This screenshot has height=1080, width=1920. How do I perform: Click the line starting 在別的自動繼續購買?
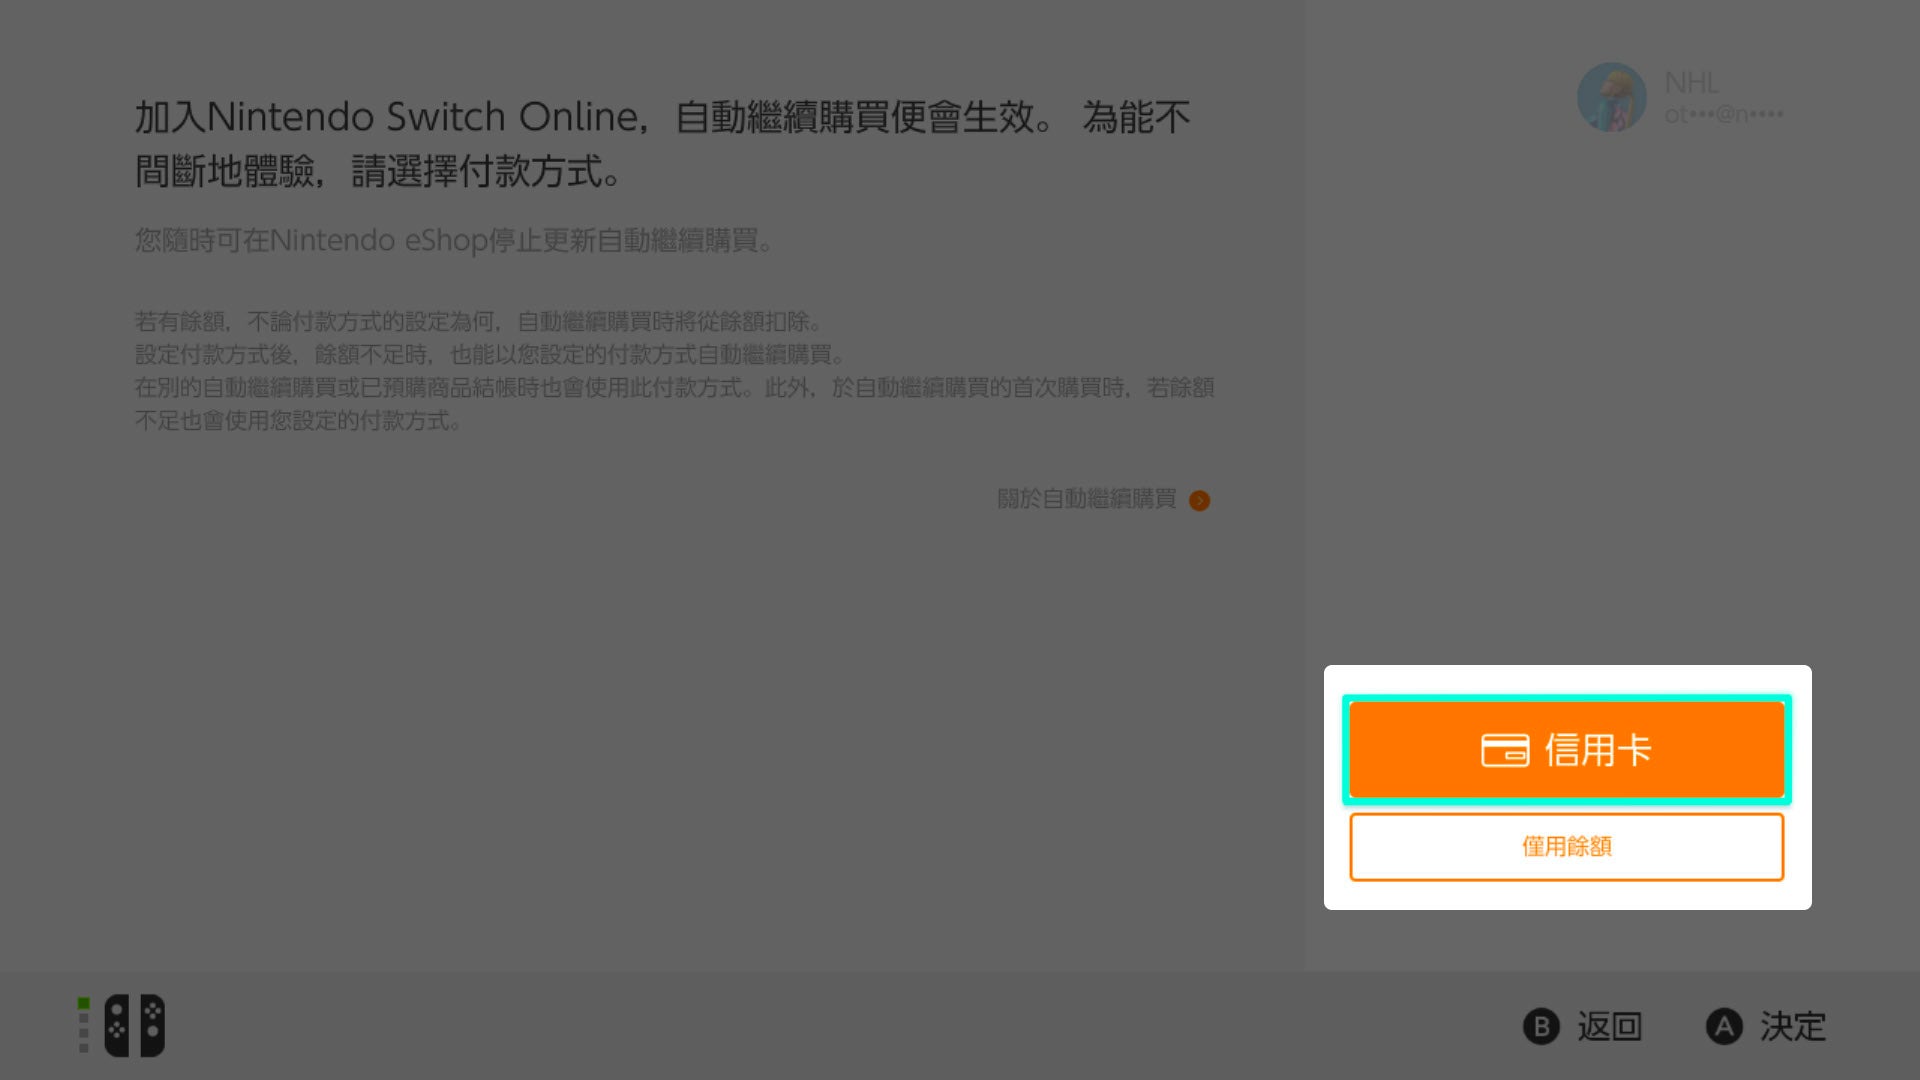(x=675, y=403)
